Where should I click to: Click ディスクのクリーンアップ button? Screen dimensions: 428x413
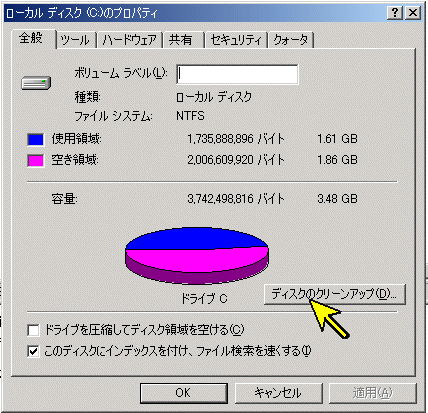tap(335, 294)
